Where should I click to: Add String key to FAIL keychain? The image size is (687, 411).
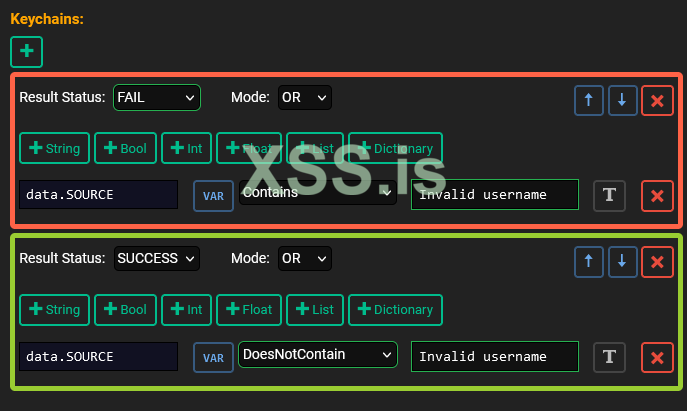54,148
